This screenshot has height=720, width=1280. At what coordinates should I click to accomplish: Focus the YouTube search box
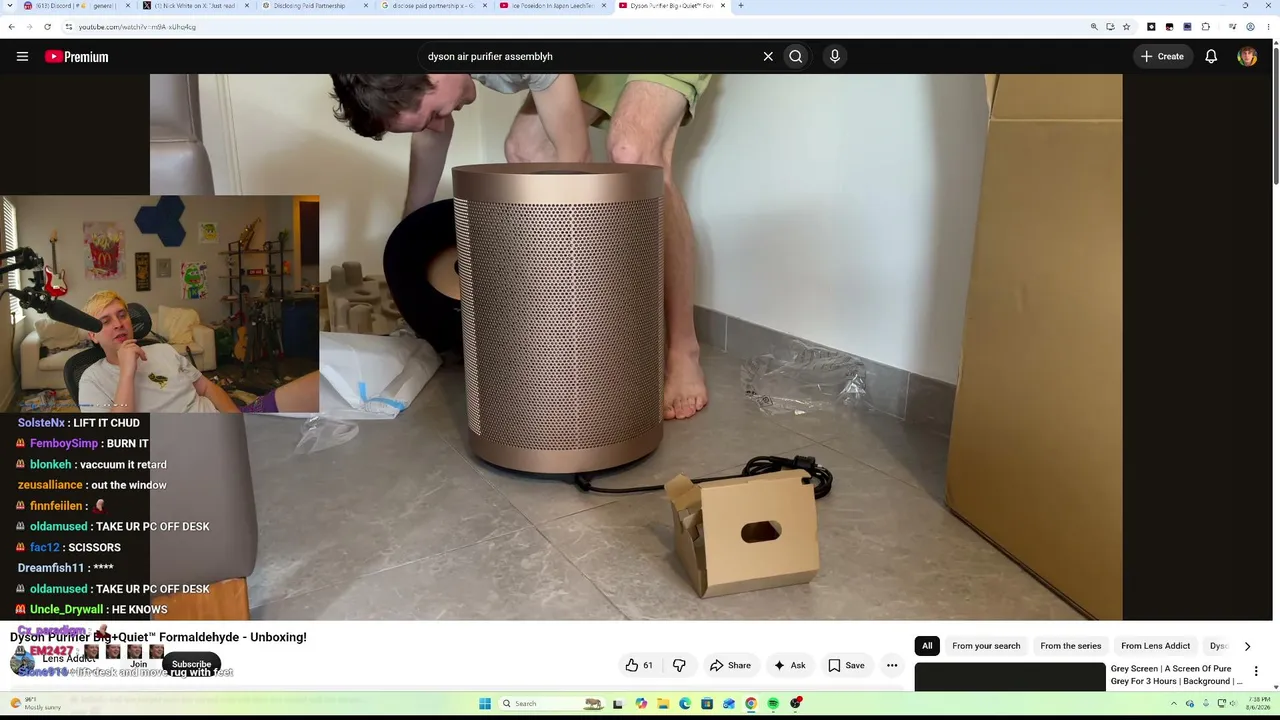pyautogui.click(x=590, y=57)
